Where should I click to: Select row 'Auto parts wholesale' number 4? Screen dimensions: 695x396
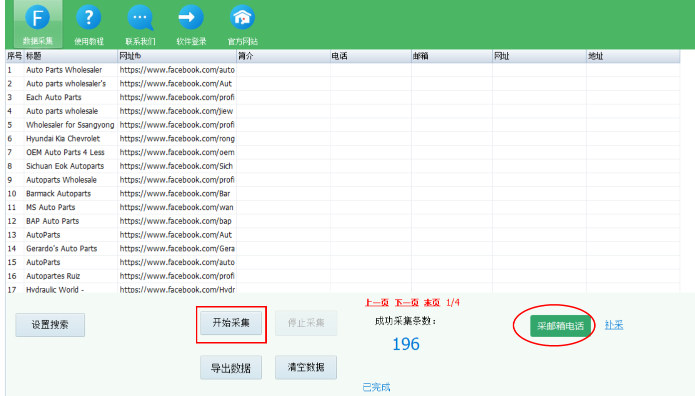tap(343, 111)
